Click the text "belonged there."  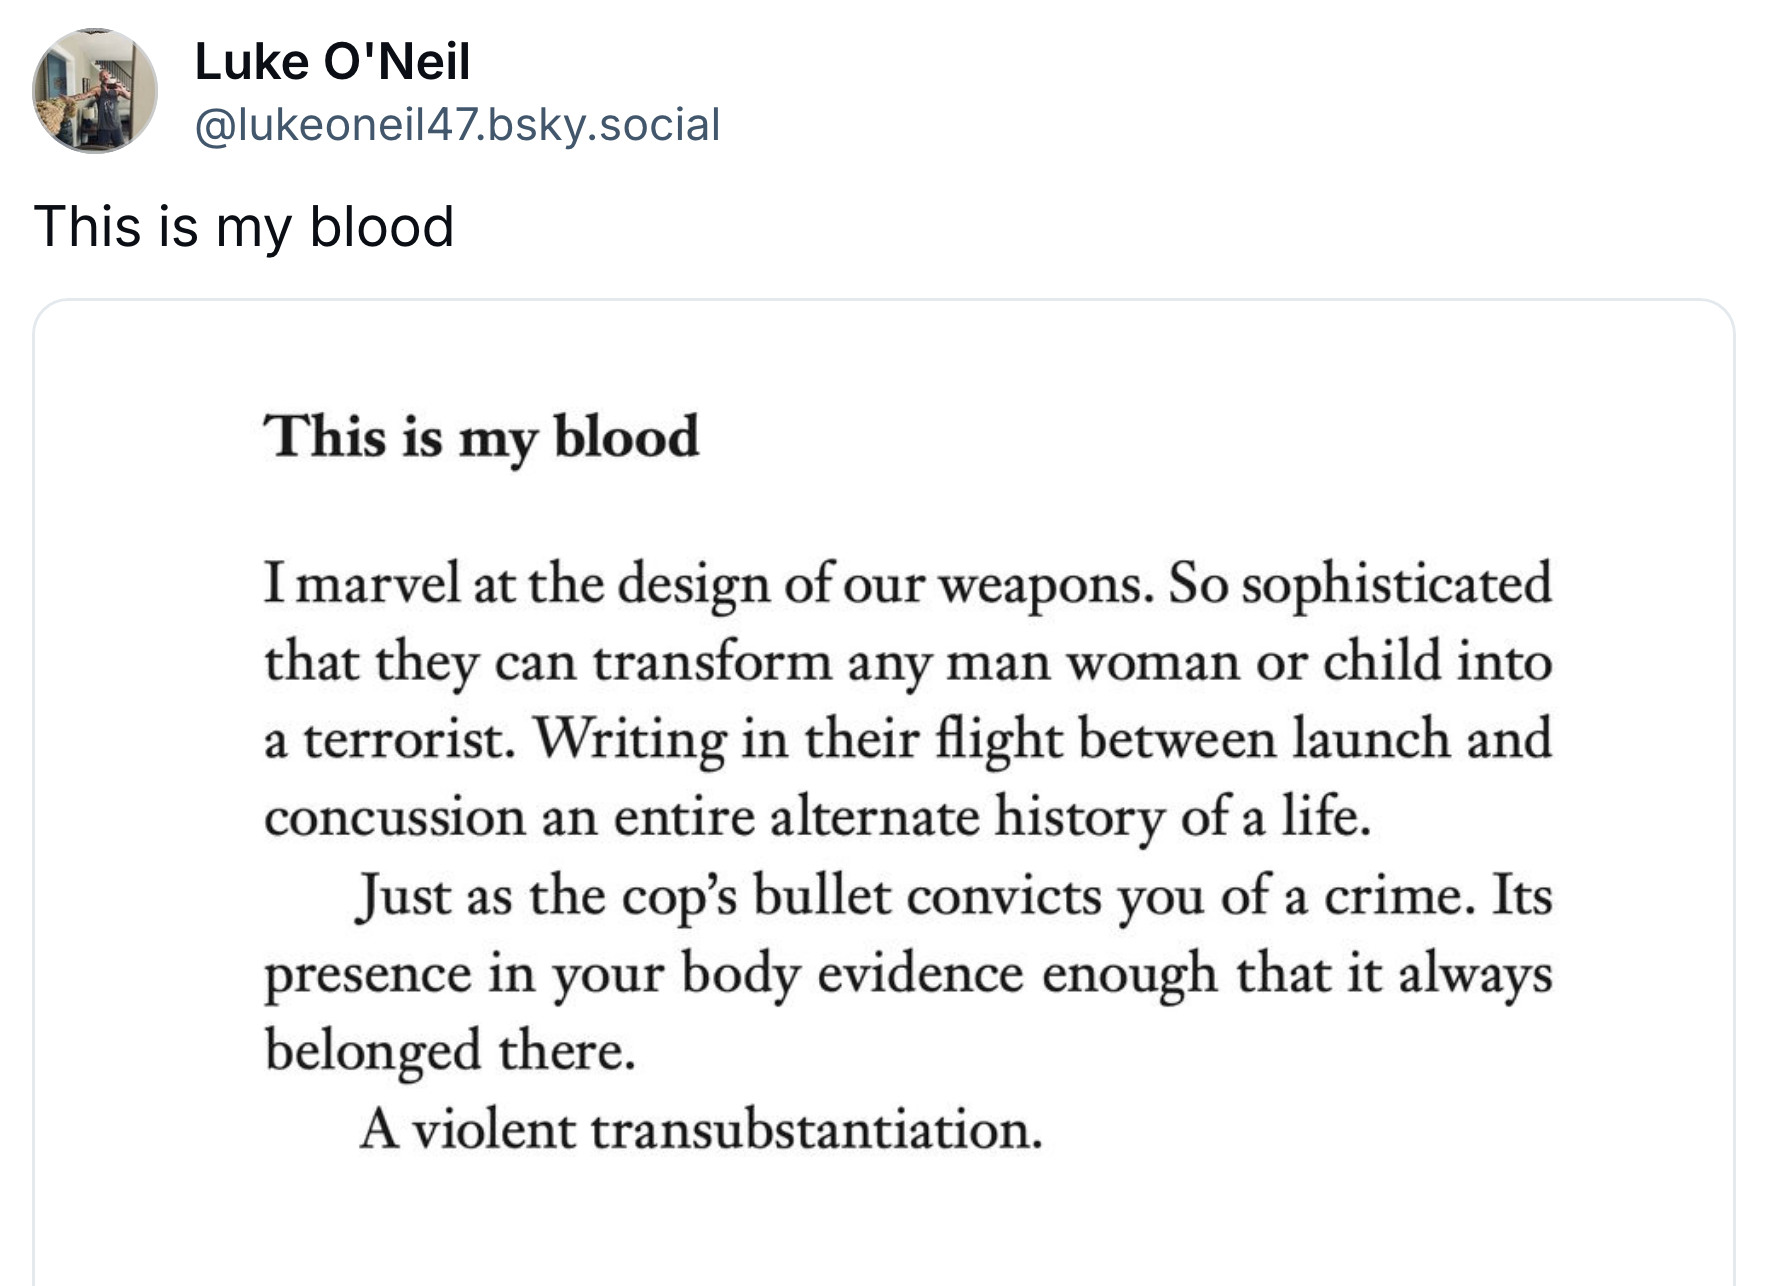(x=450, y=1051)
